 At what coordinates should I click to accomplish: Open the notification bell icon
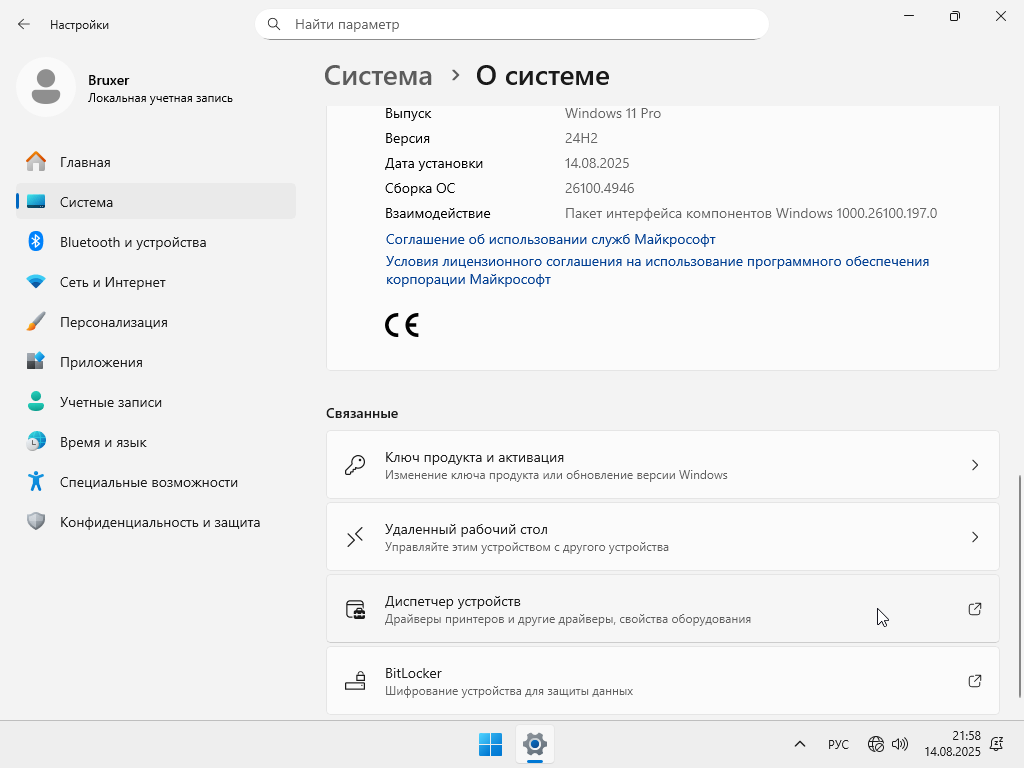point(997,744)
